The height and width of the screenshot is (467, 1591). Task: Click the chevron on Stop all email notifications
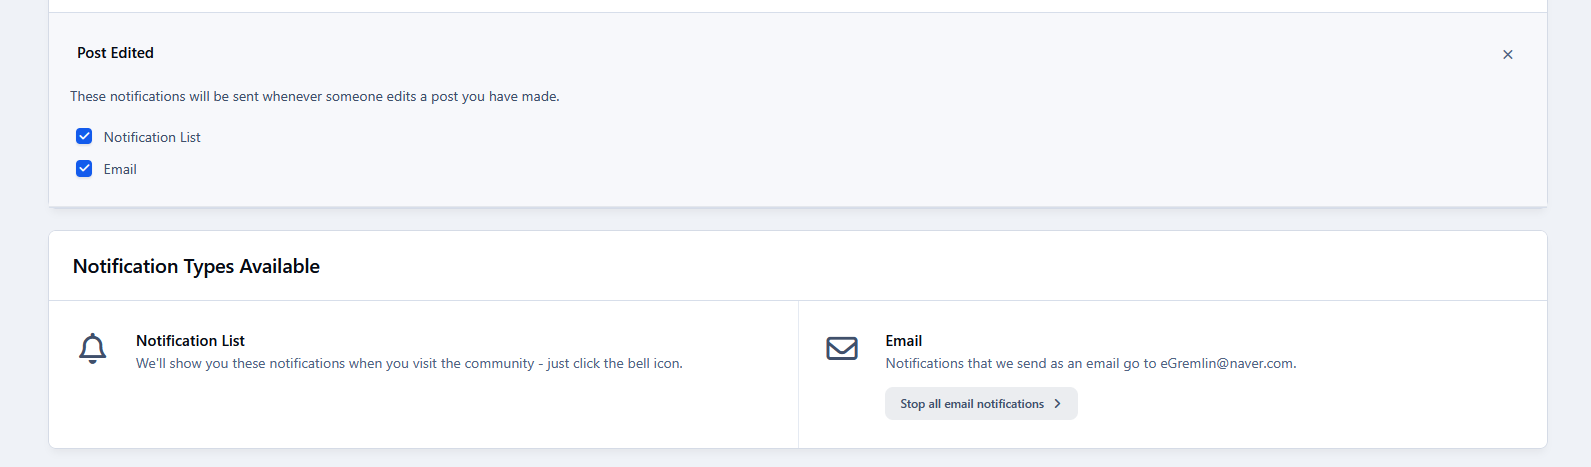point(1057,404)
